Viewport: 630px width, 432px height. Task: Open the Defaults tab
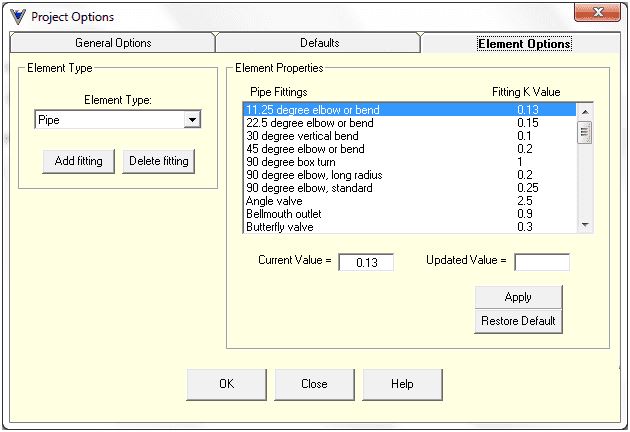point(319,43)
